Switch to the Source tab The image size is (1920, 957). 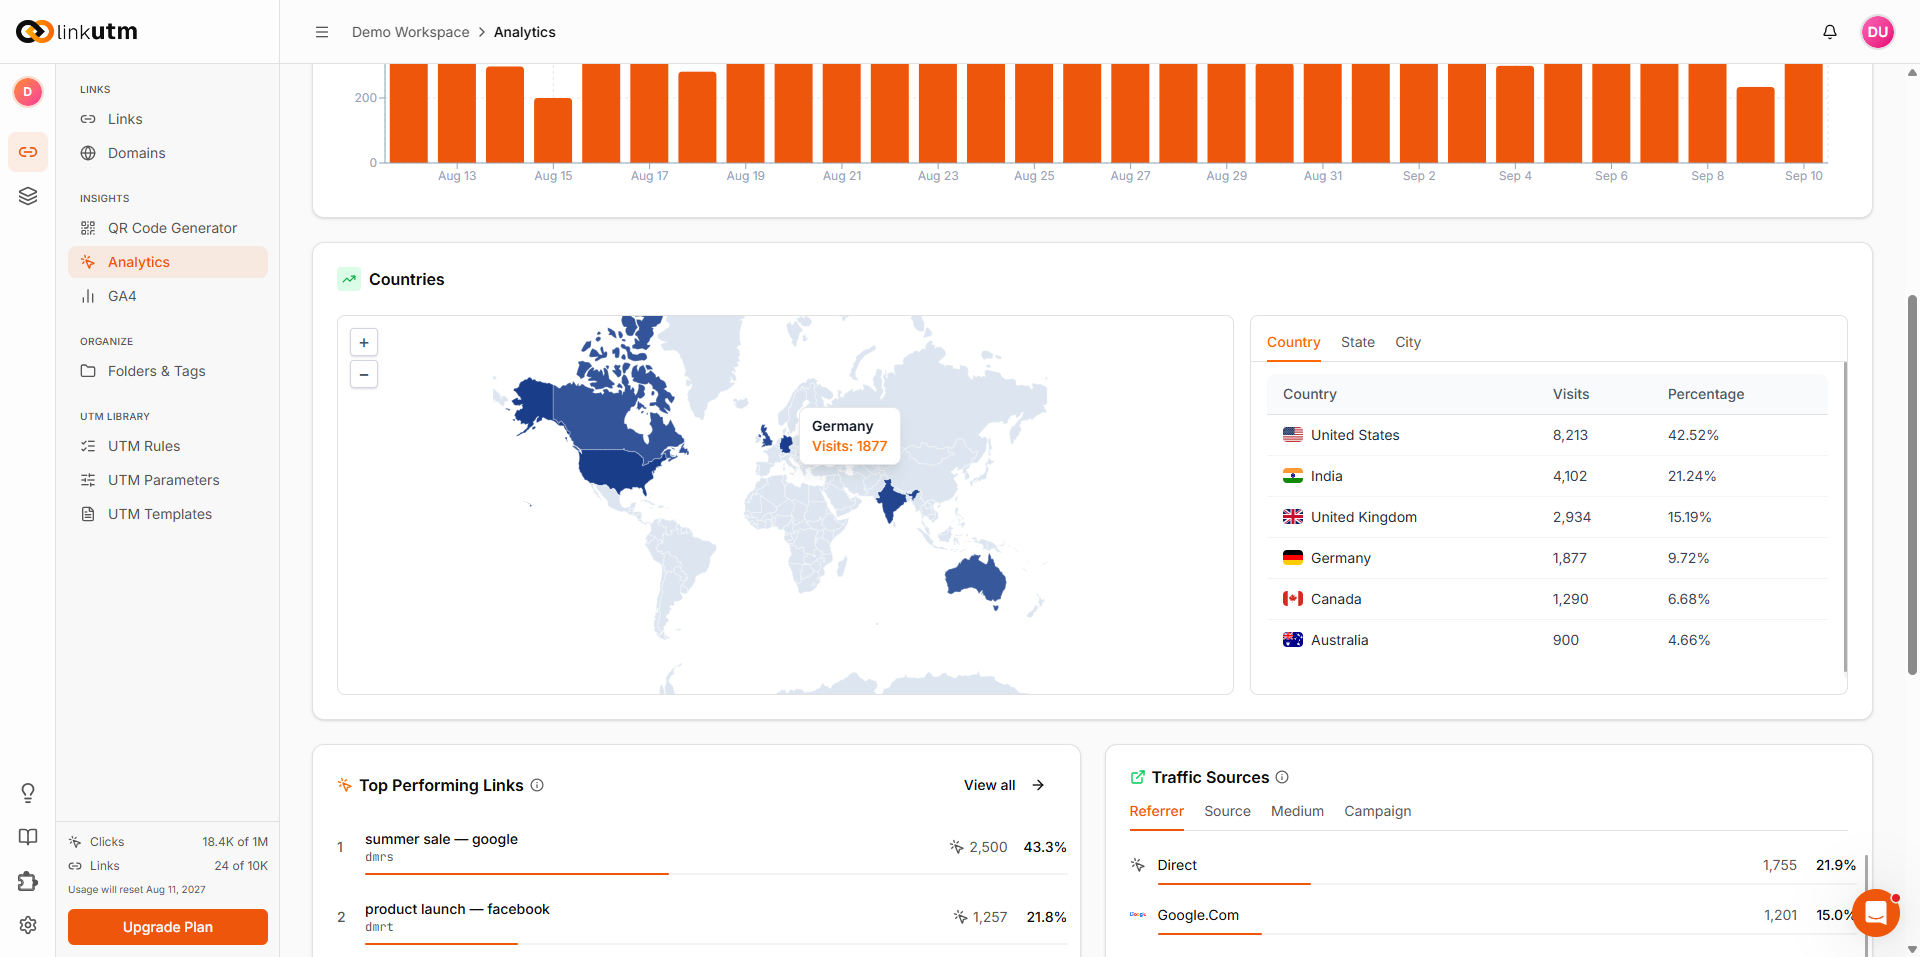[x=1227, y=811]
